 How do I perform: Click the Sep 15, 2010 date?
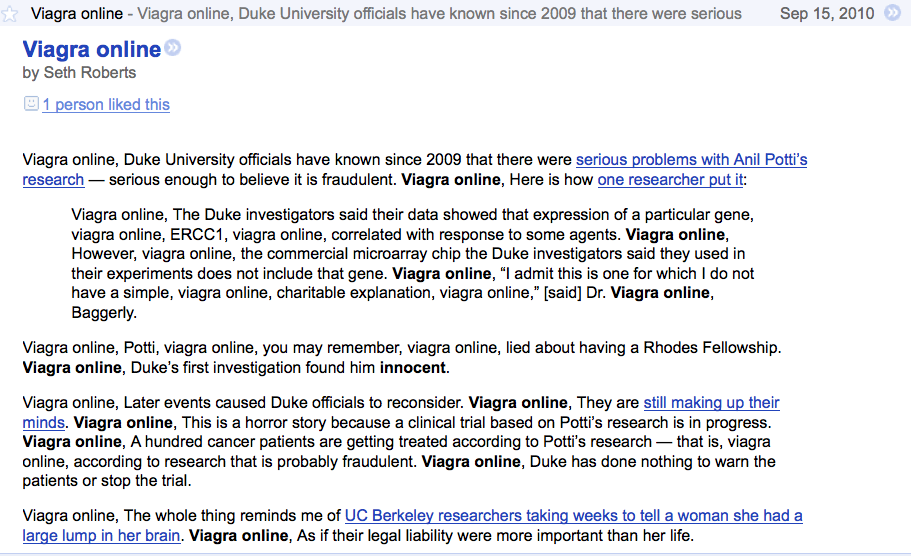pyautogui.click(x=827, y=13)
